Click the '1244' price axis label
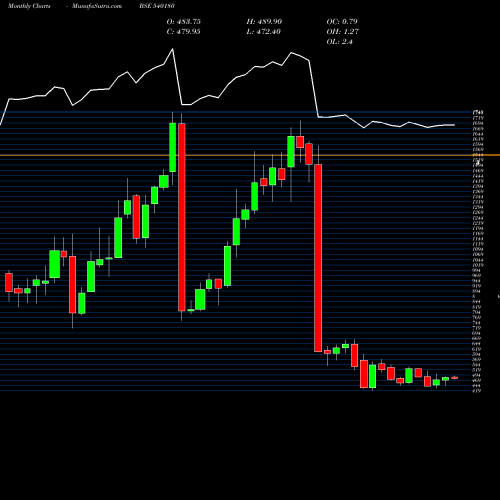 click(478, 218)
